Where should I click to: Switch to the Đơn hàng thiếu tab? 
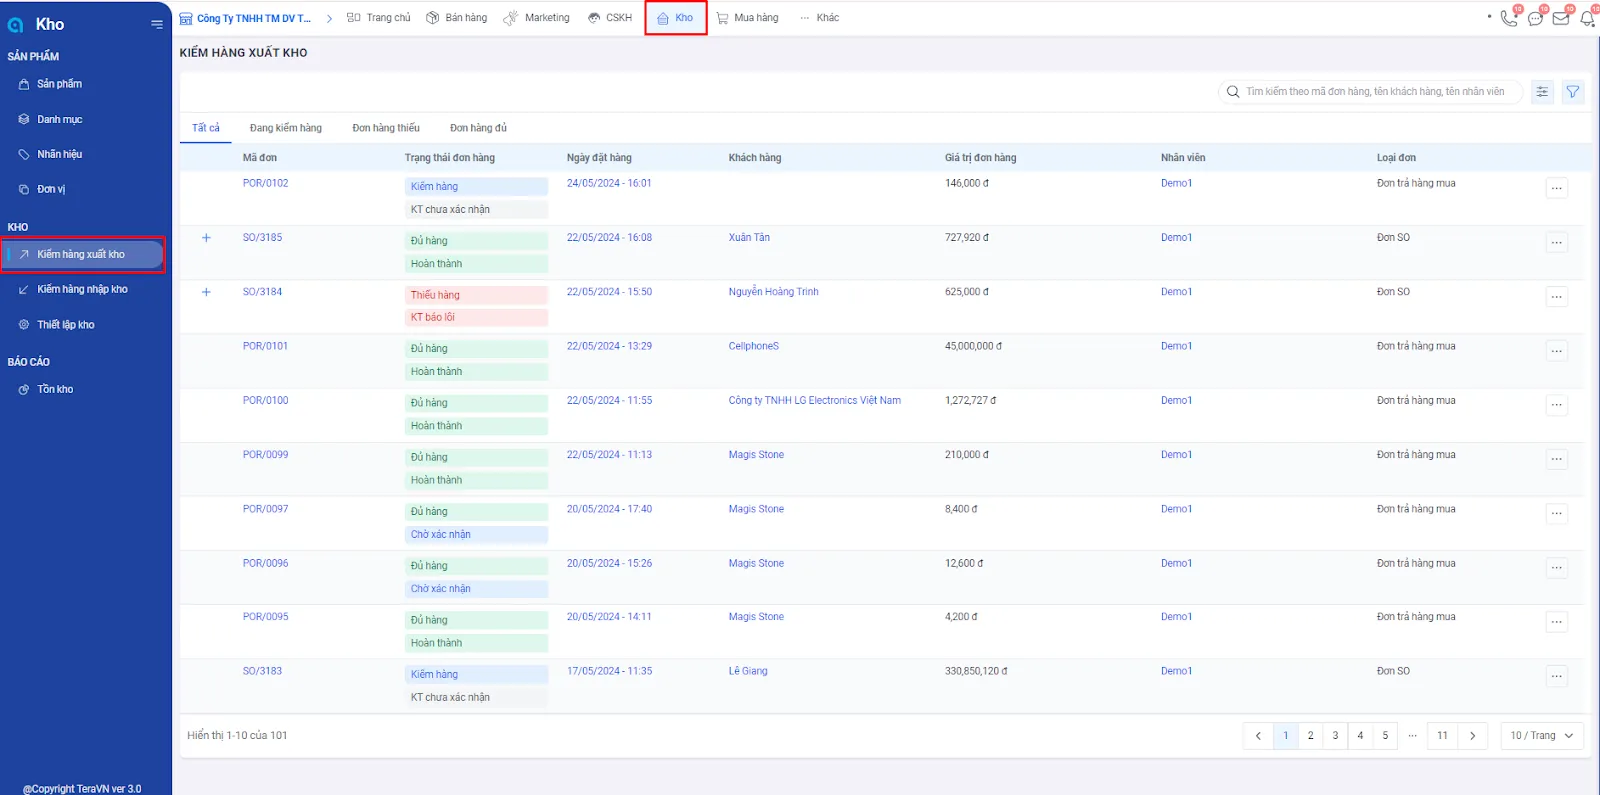(x=386, y=128)
